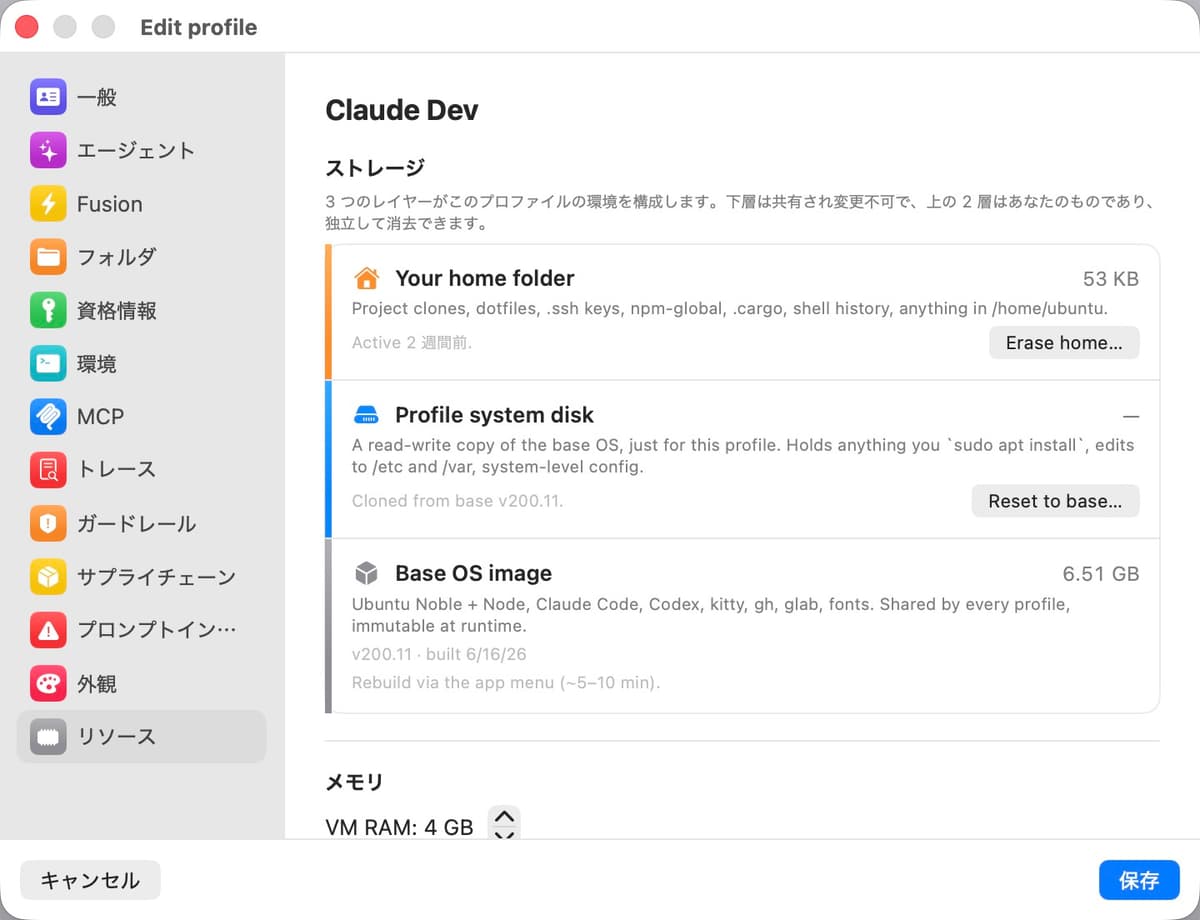Image resolution: width=1200 pixels, height=920 pixels.
Task: Click the Your home folder title
Action: 485,278
